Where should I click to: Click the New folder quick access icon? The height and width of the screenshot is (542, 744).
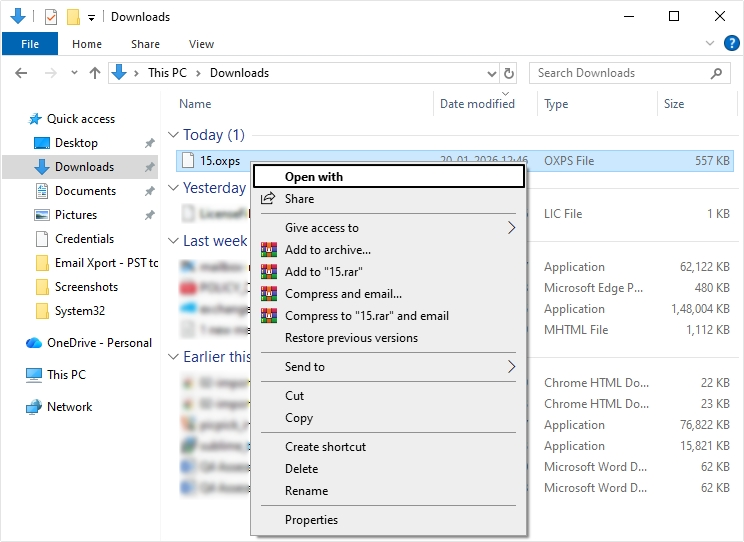[x=73, y=17]
